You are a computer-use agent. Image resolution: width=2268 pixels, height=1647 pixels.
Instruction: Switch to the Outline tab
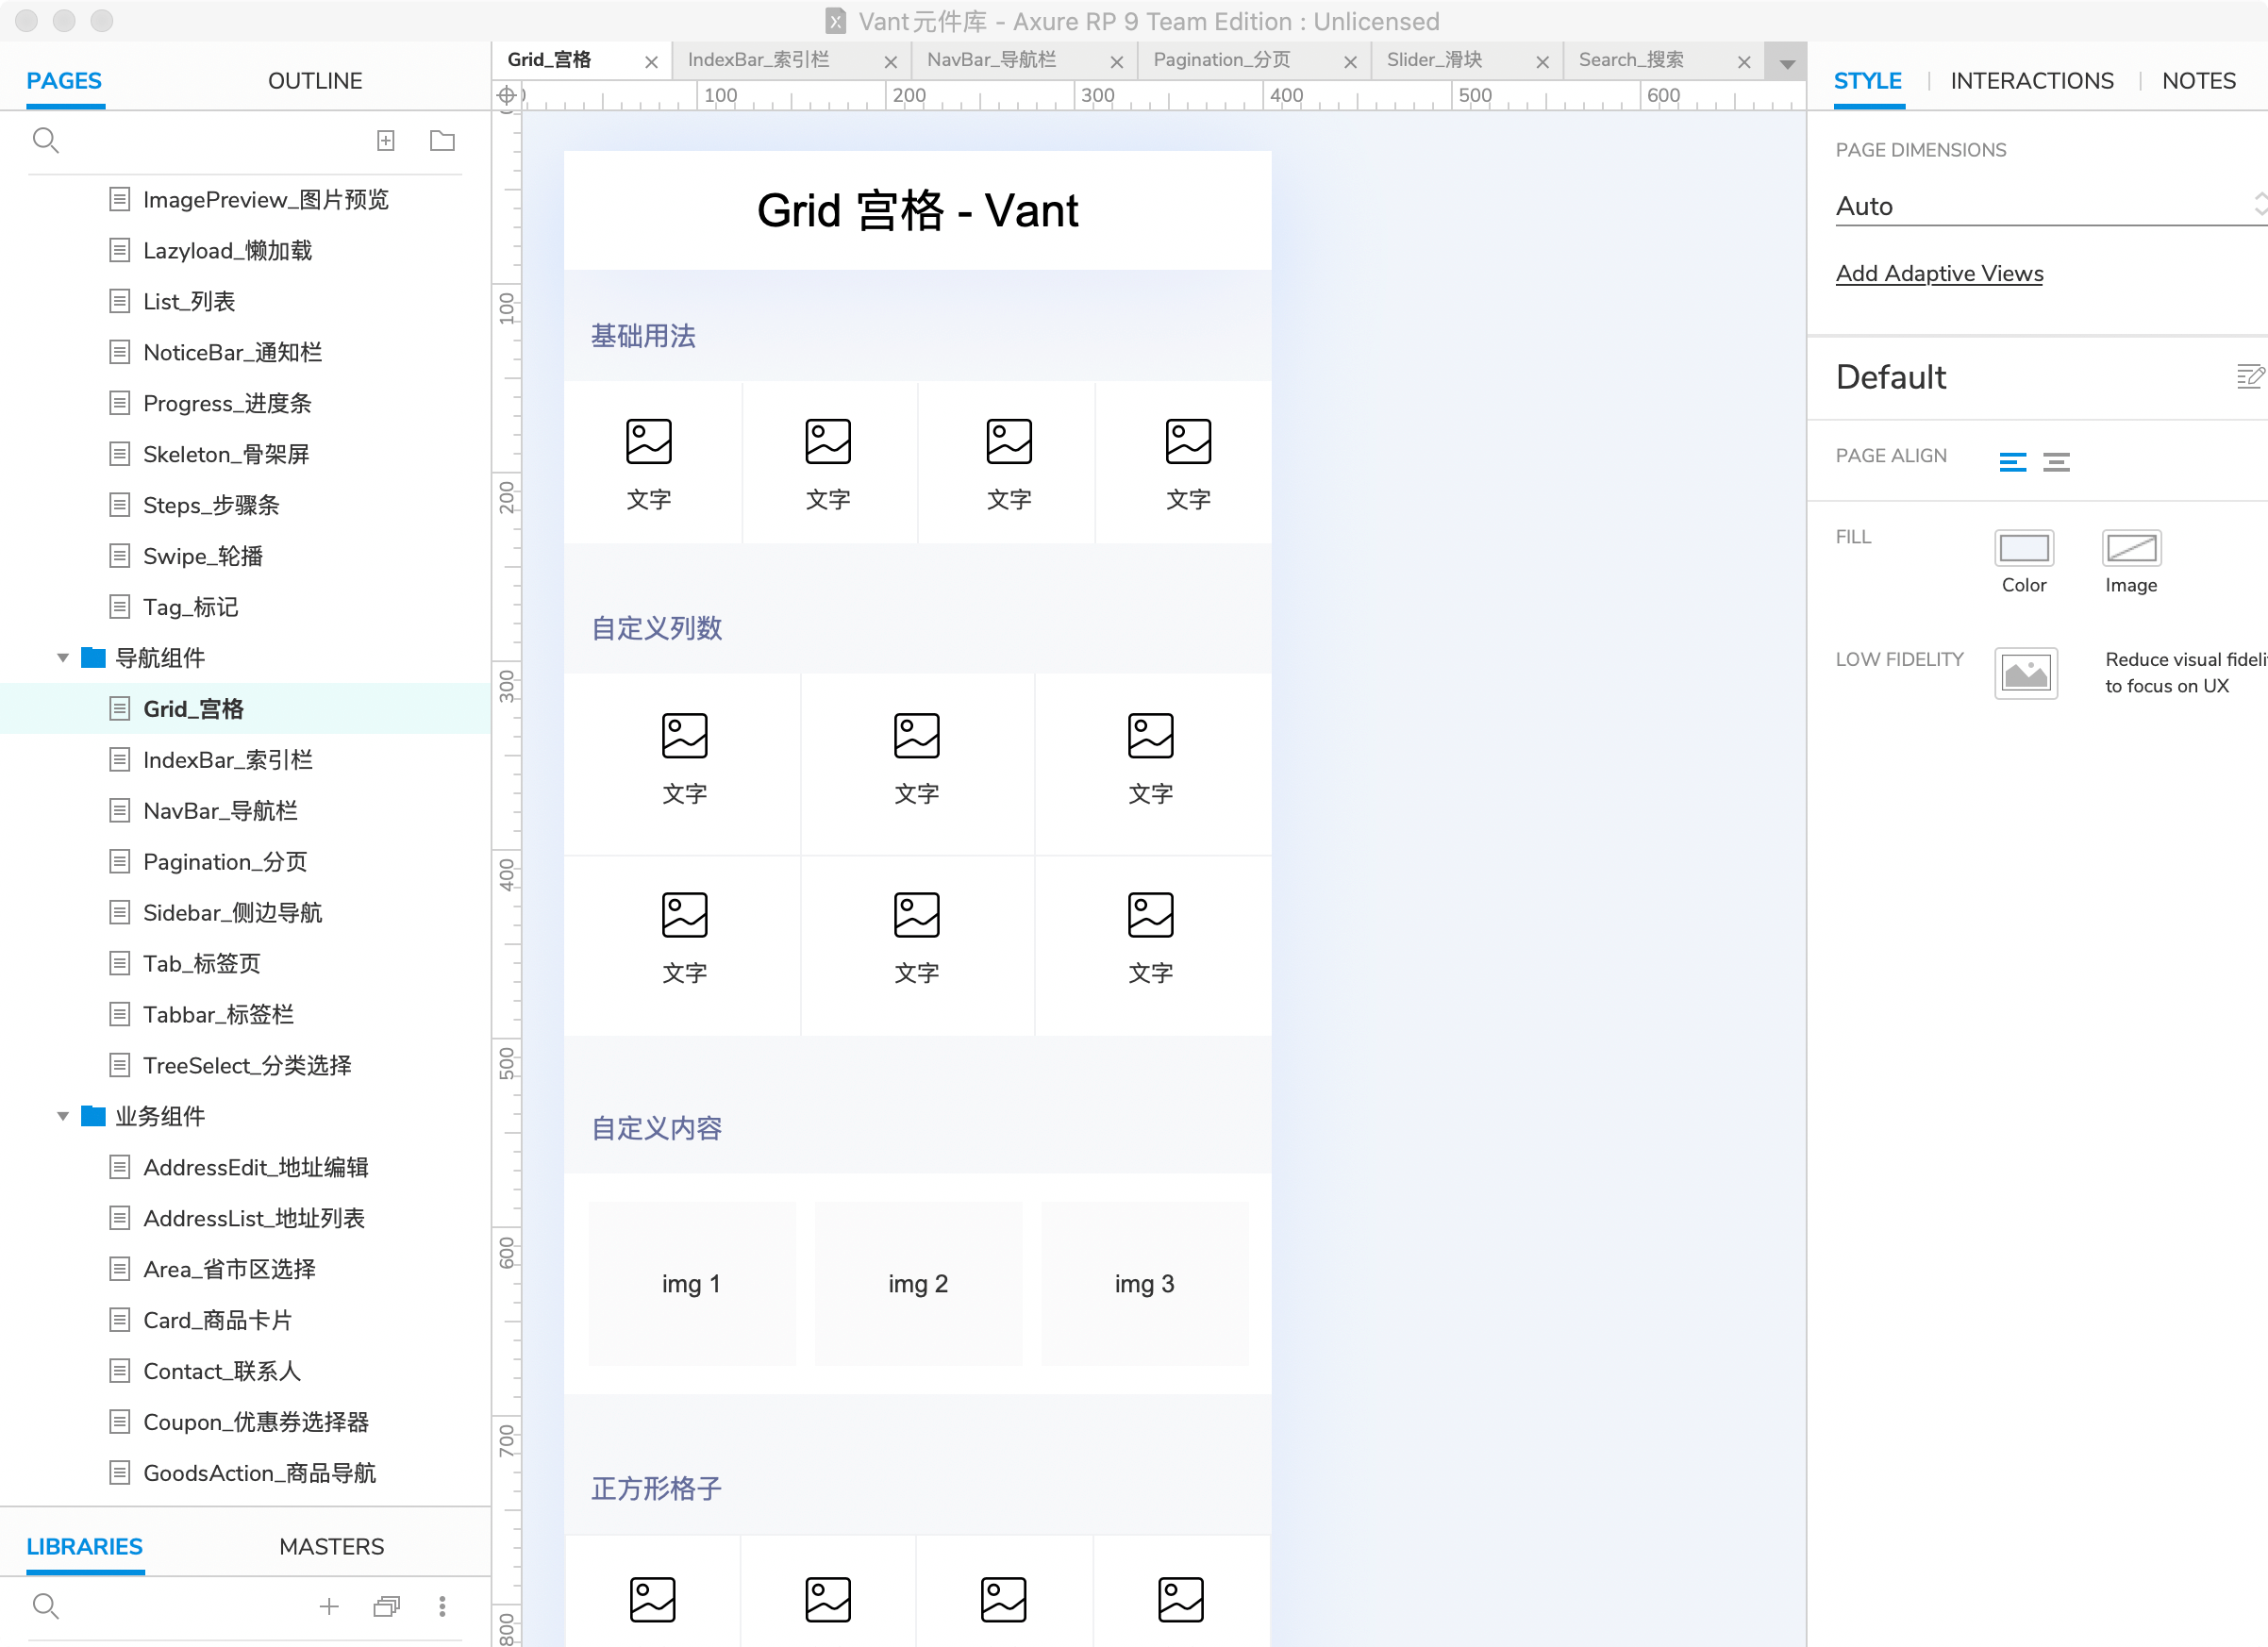click(x=315, y=81)
